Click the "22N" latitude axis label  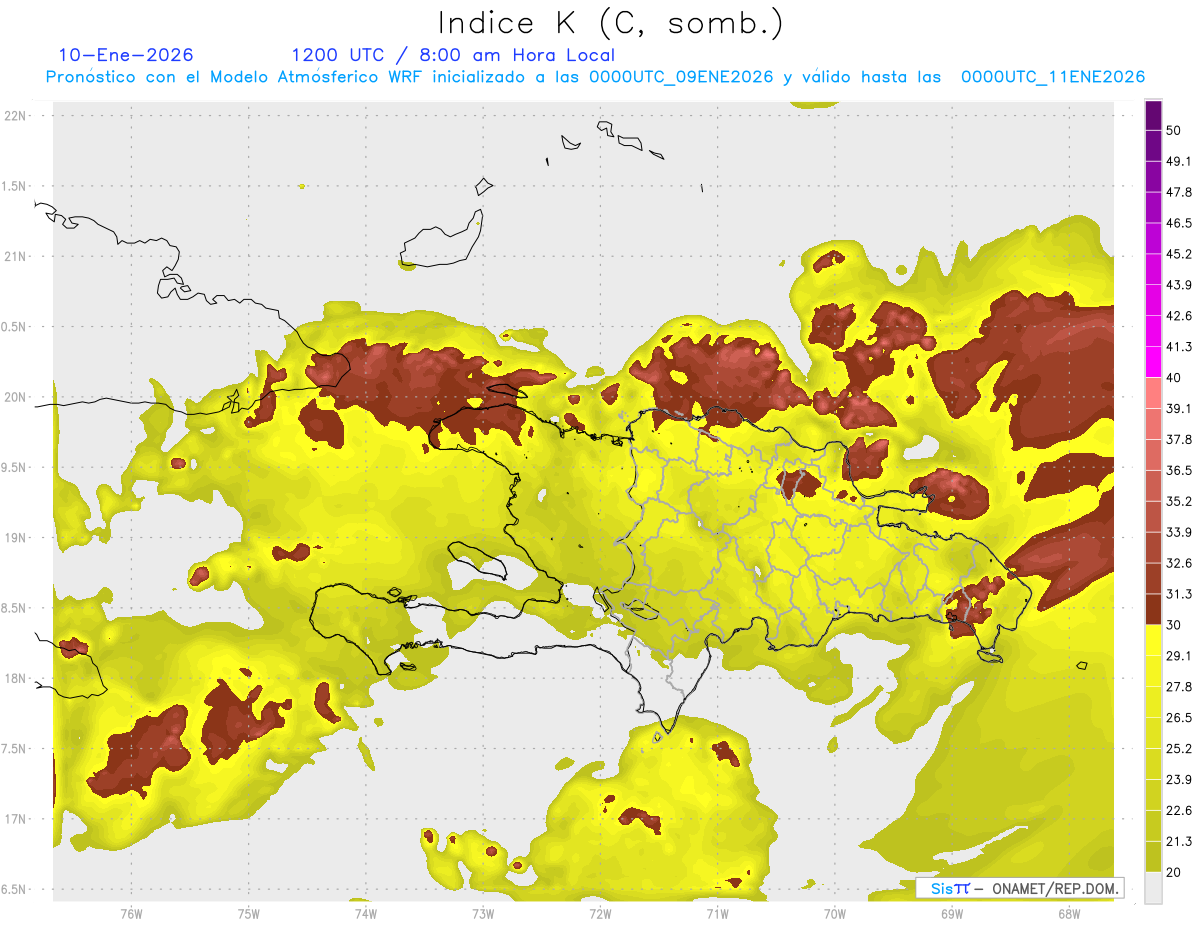coord(16,115)
